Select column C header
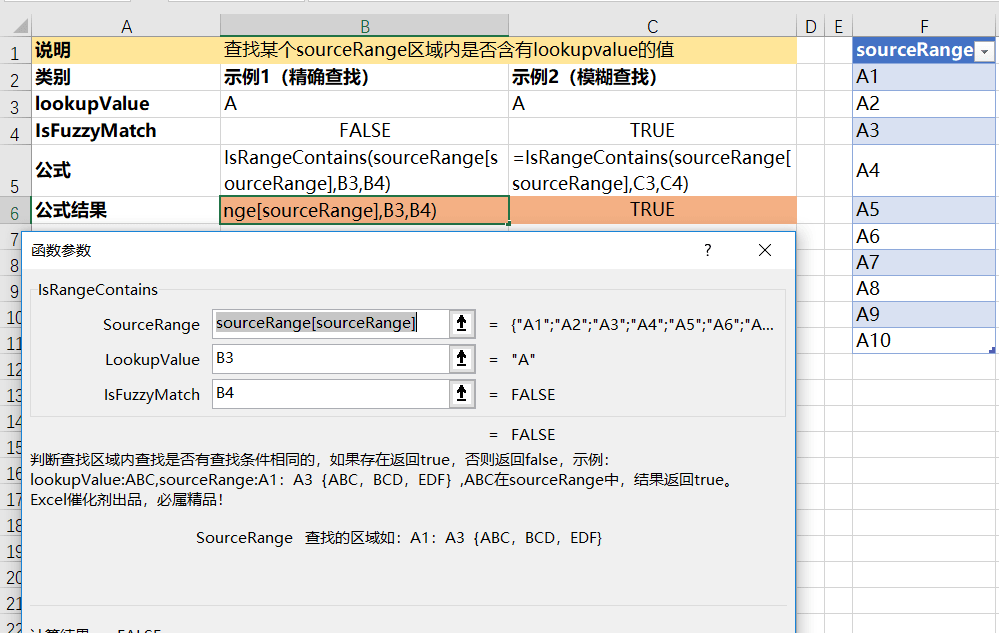Viewport: 999px width, 633px height. tap(652, 26)
